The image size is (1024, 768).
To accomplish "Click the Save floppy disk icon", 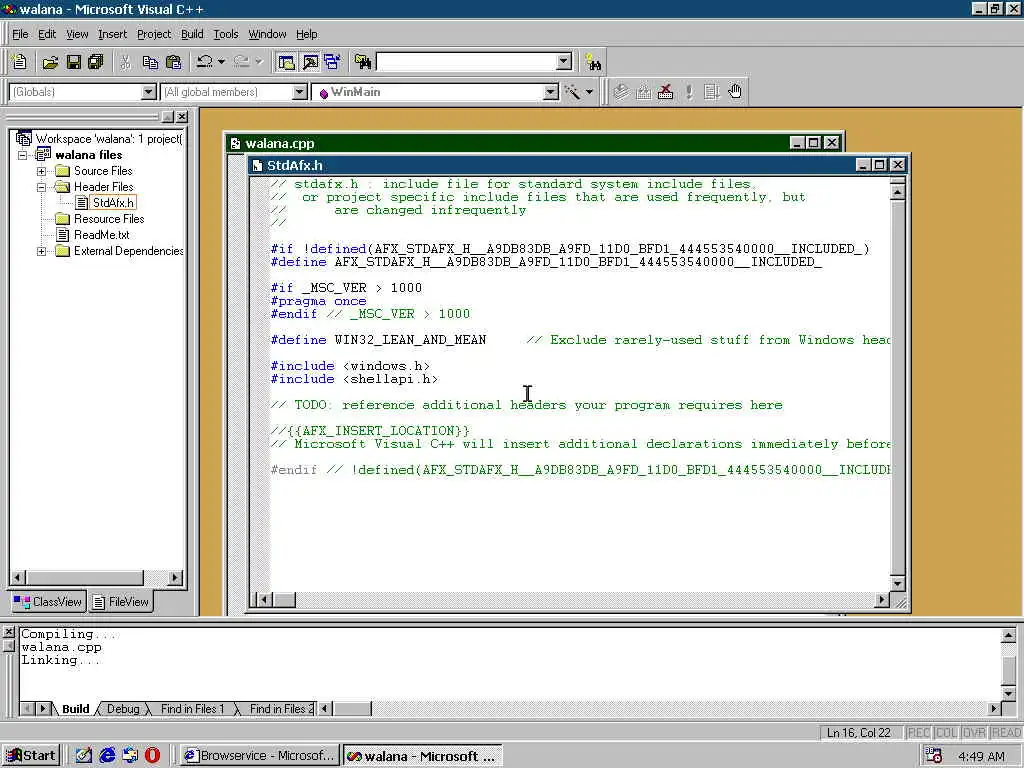I will tap(74, 62).
